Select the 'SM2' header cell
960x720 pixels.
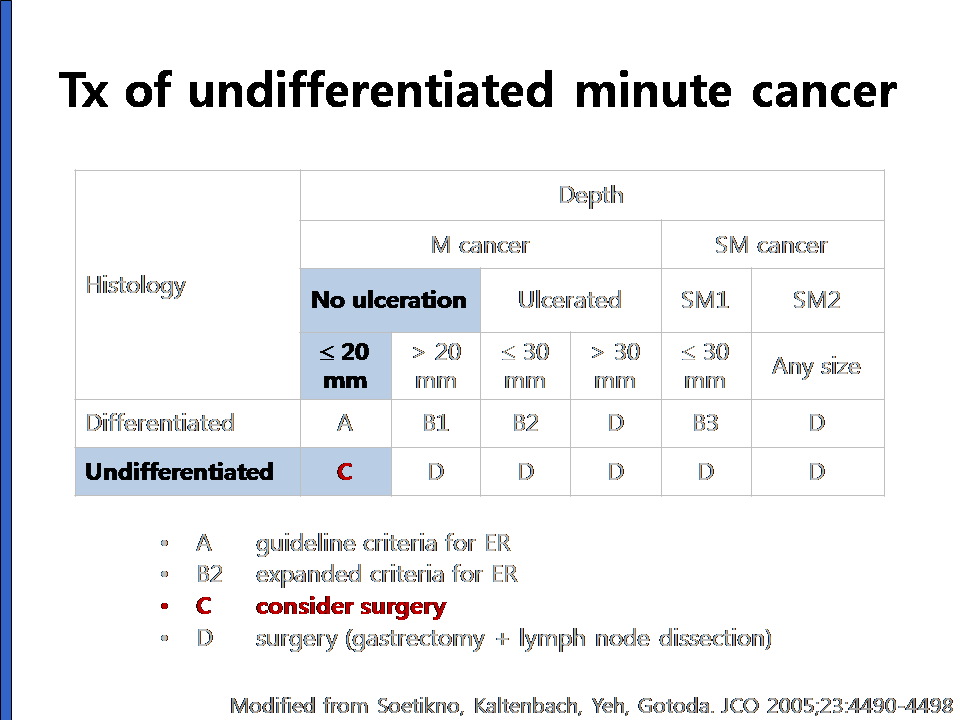817,300
